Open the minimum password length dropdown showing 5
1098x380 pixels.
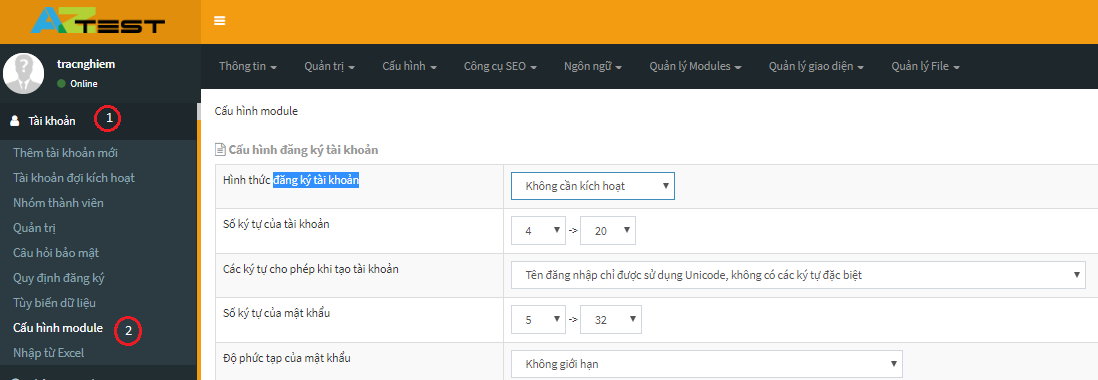538,319
